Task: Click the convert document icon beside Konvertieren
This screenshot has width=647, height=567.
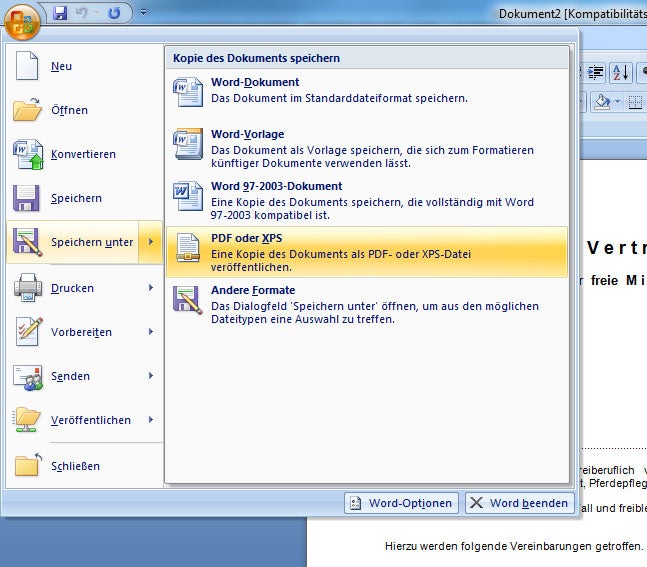Action: pos(28,154)
